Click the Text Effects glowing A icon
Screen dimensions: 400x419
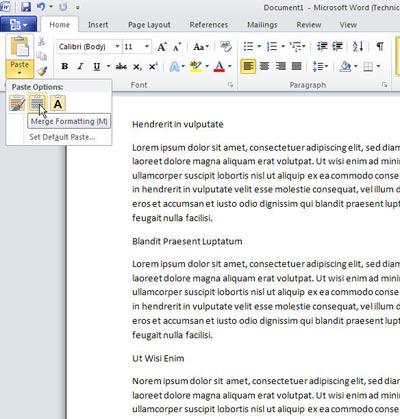[174, 66]
